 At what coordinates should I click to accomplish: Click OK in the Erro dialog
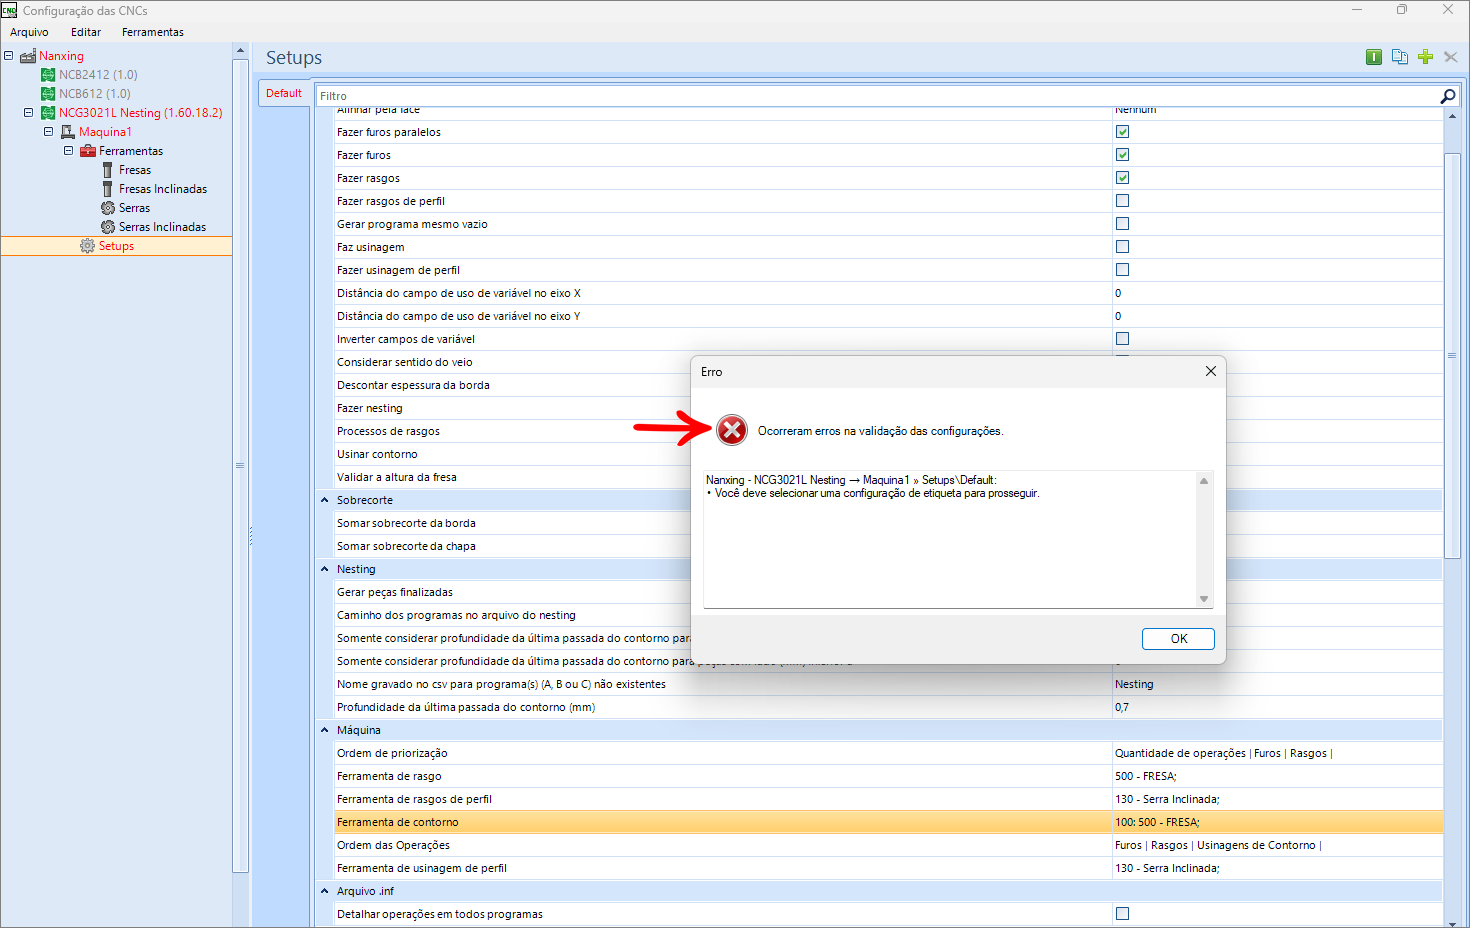click(x=1178, y=639)
